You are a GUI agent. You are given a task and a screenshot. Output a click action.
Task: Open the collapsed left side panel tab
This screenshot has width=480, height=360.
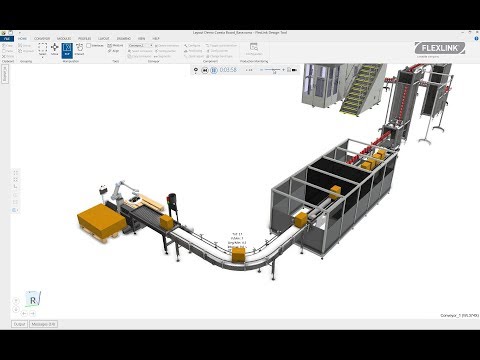(5, 74)
